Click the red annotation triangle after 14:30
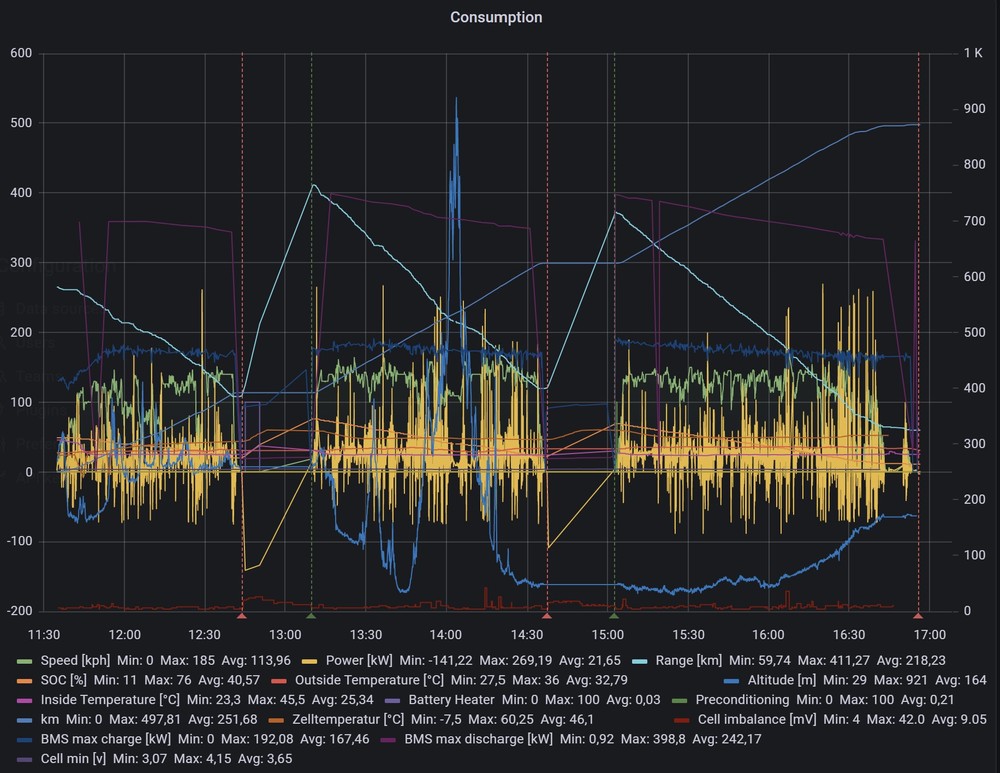 tap(546, 616)
